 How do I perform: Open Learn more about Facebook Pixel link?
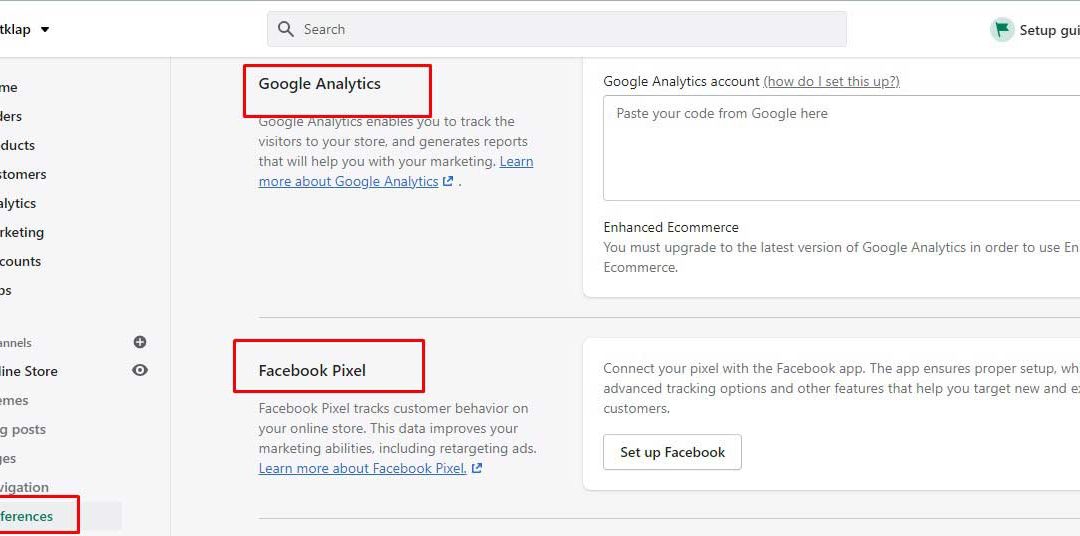click(x=362, y=468)
